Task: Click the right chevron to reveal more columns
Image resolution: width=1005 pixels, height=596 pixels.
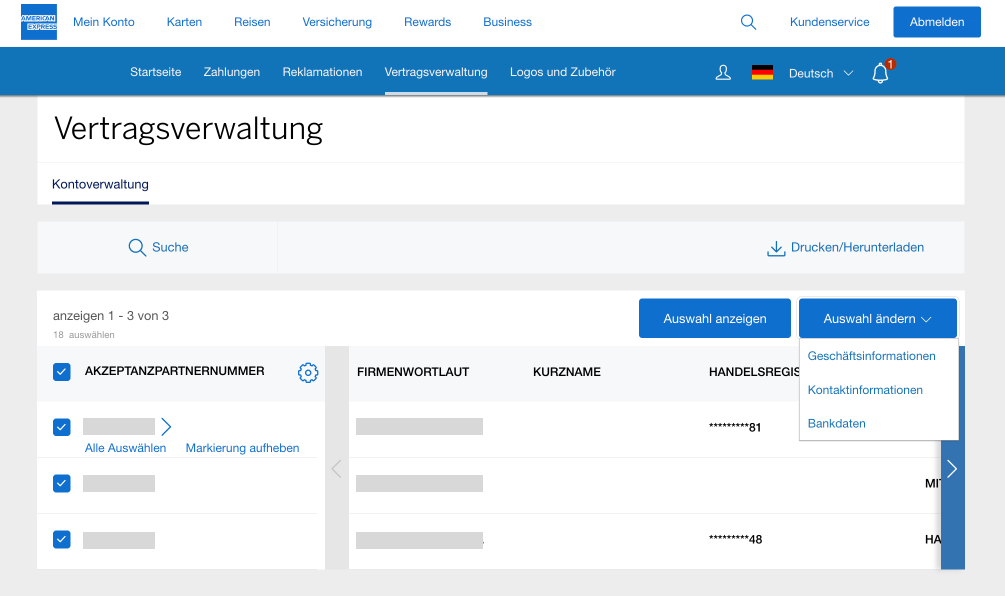Action: [951, 468]
